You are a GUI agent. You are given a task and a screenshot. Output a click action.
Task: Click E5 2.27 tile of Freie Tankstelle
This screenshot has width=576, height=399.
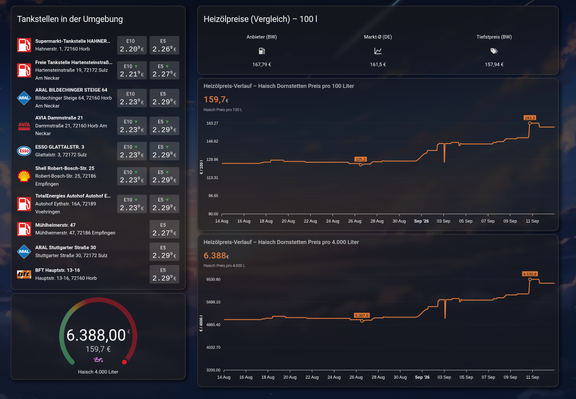click(164, 70)
